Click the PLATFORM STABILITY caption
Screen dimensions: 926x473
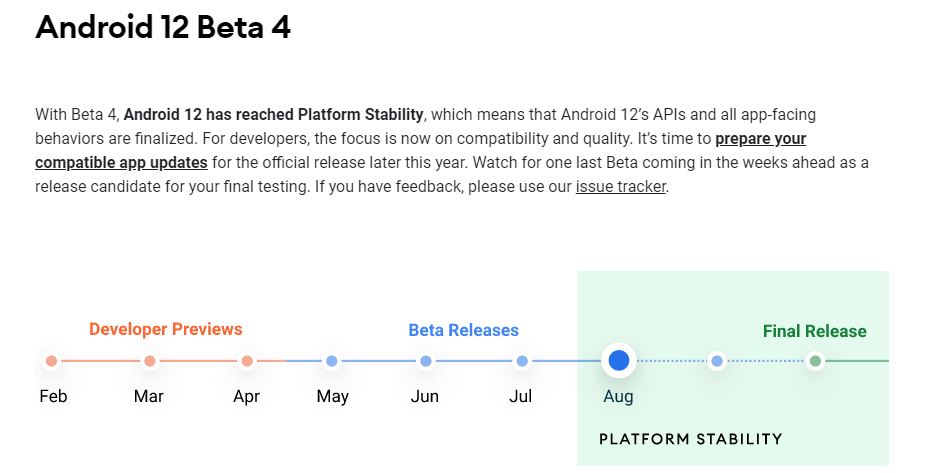(691, 439)
